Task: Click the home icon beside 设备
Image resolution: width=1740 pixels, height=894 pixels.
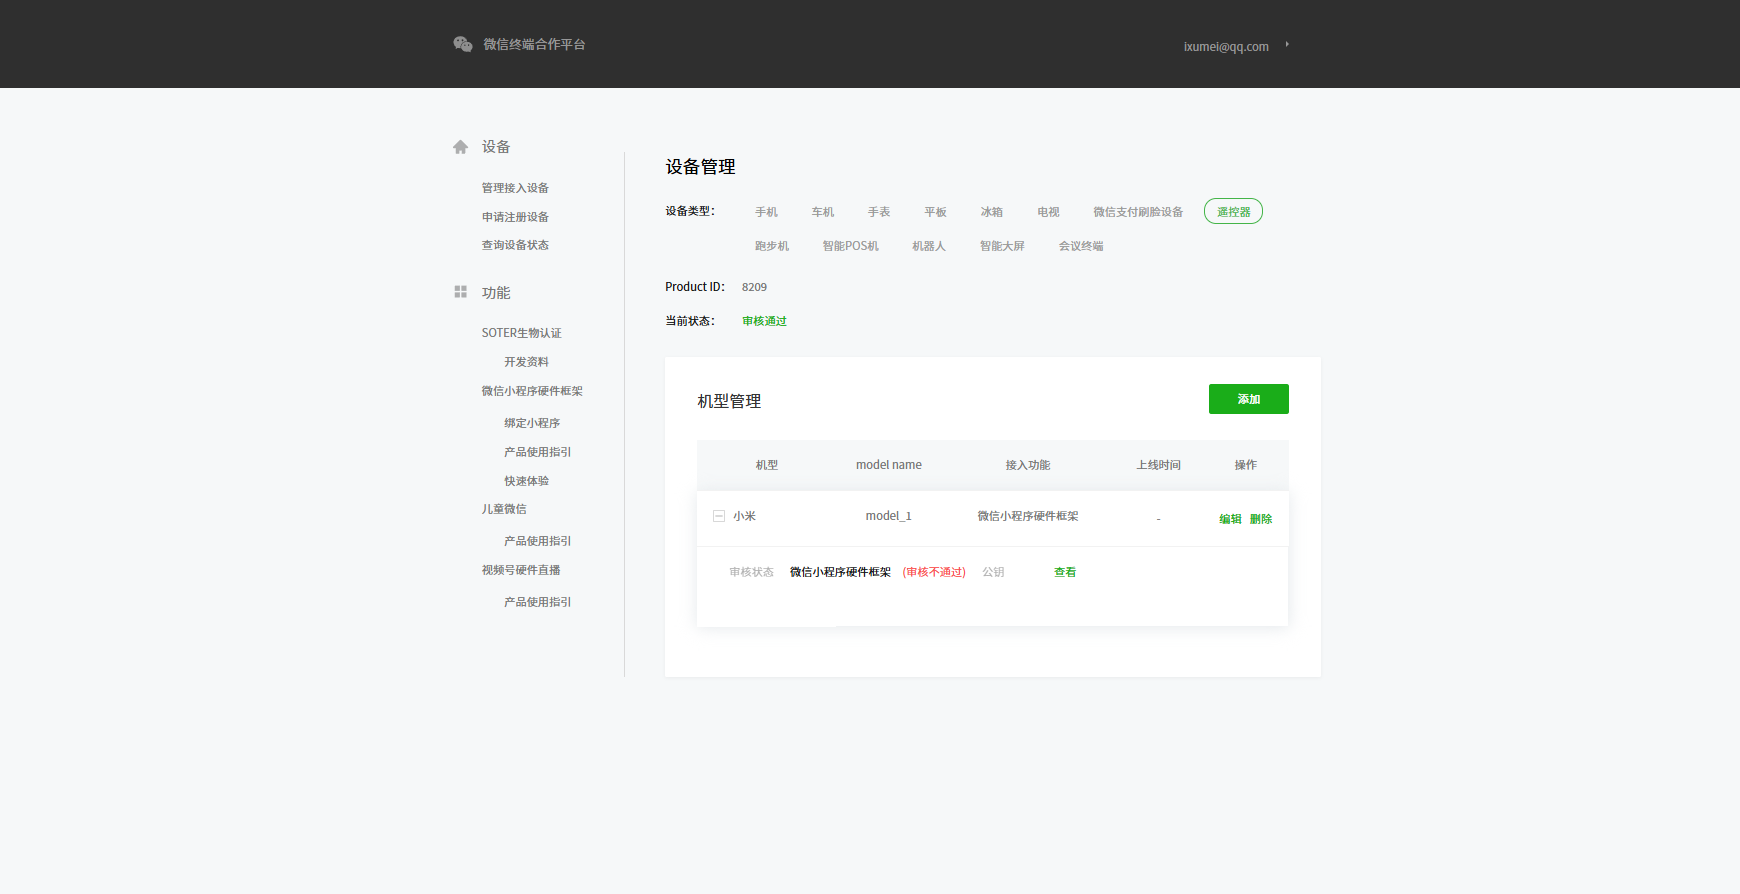Action: point(460,147)
